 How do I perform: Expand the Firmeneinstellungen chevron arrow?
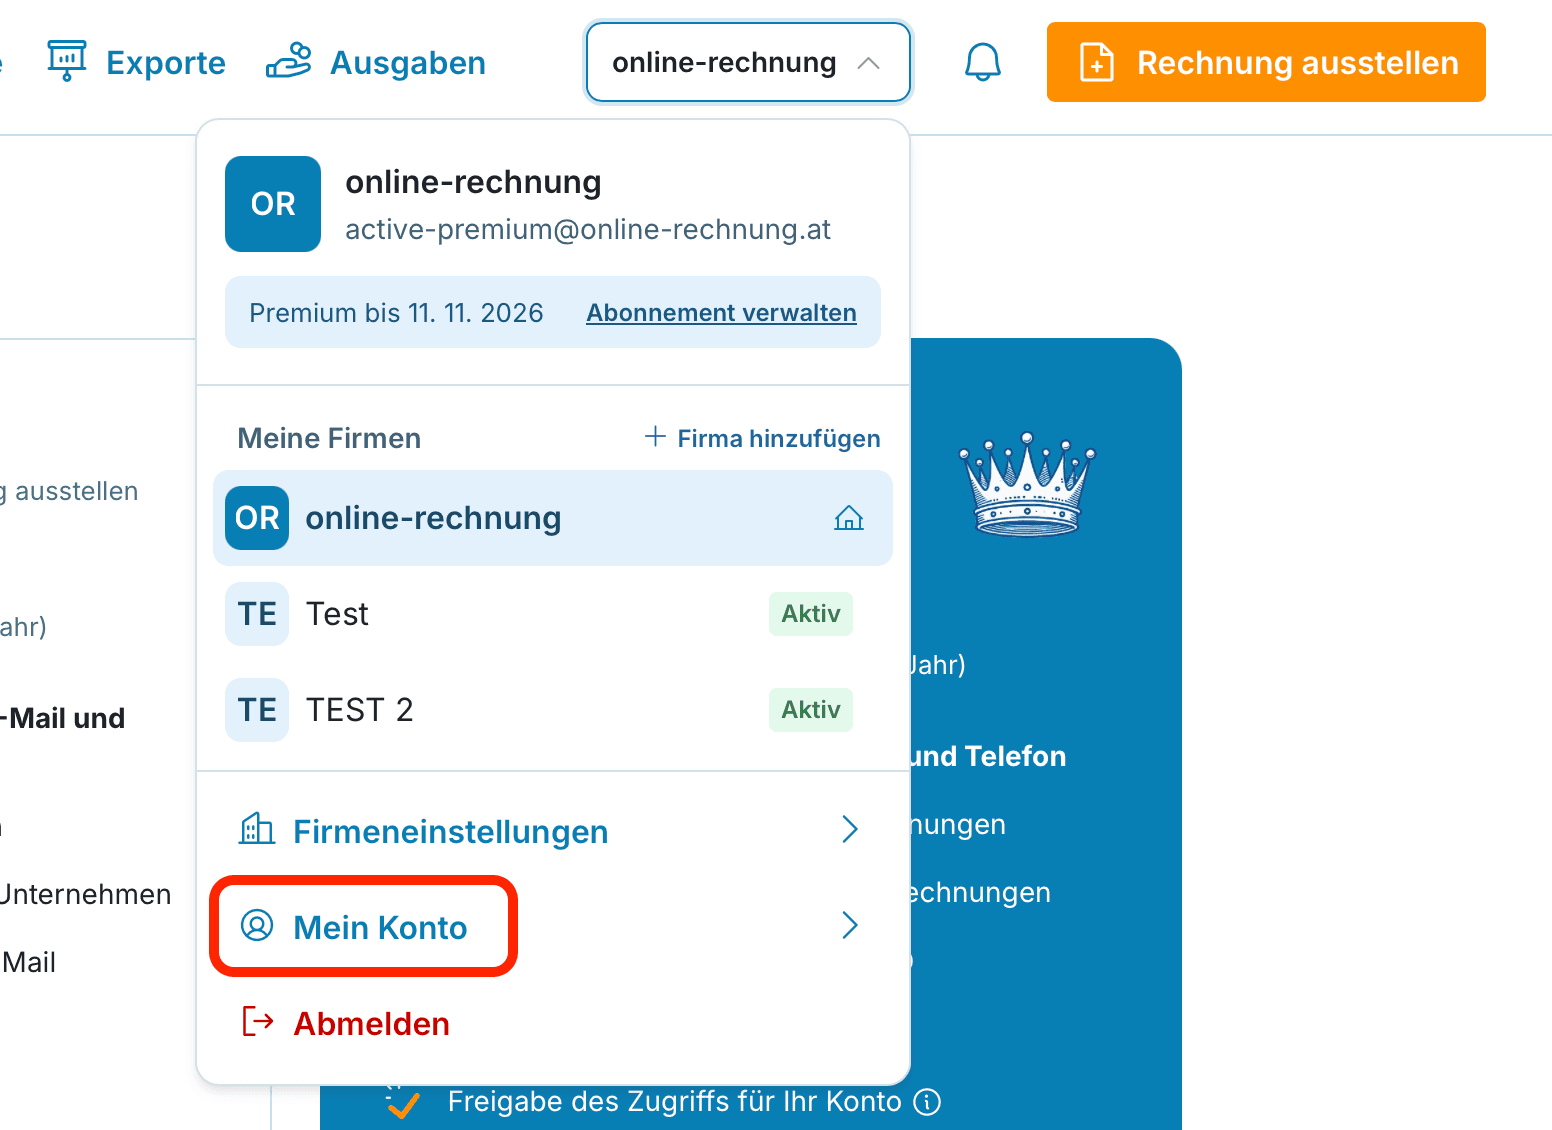coord(850,829)
